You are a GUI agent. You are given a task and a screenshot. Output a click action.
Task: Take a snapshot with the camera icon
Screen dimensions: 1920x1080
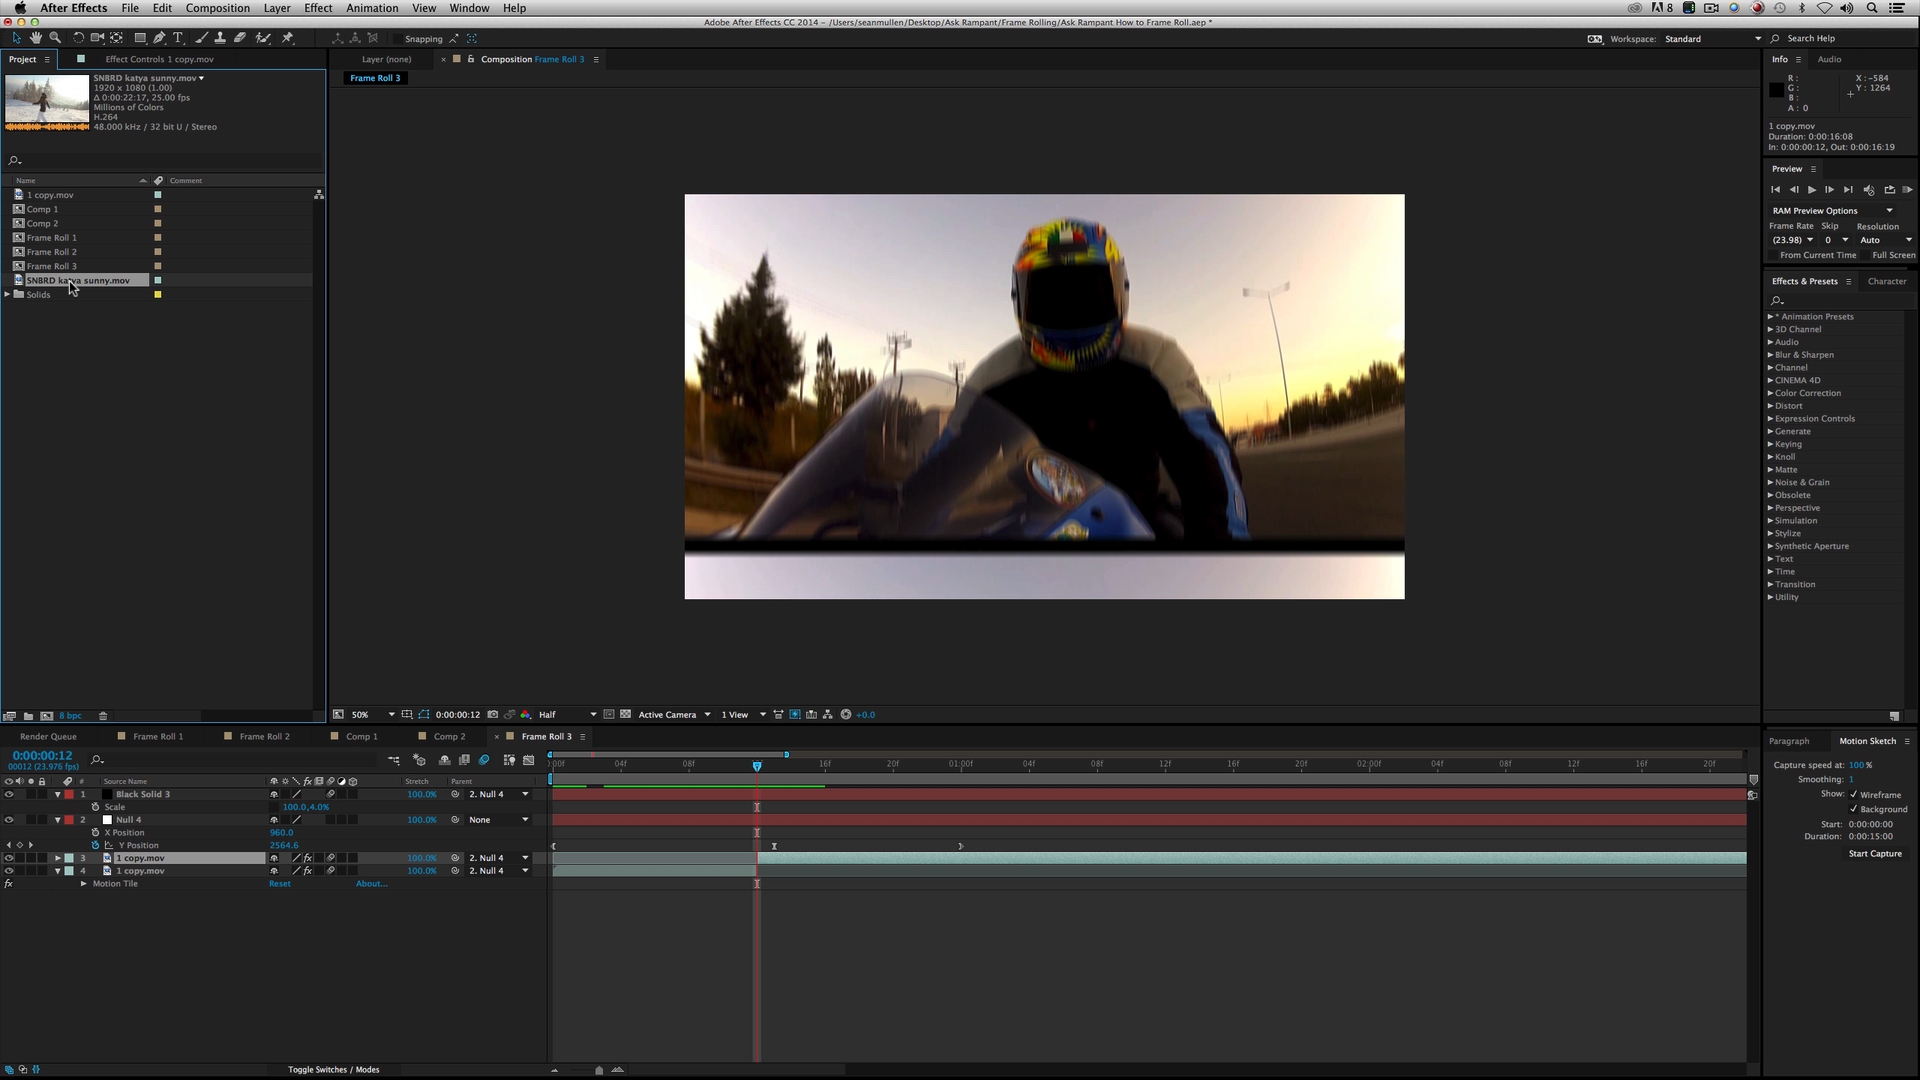[x=493, y=715]
